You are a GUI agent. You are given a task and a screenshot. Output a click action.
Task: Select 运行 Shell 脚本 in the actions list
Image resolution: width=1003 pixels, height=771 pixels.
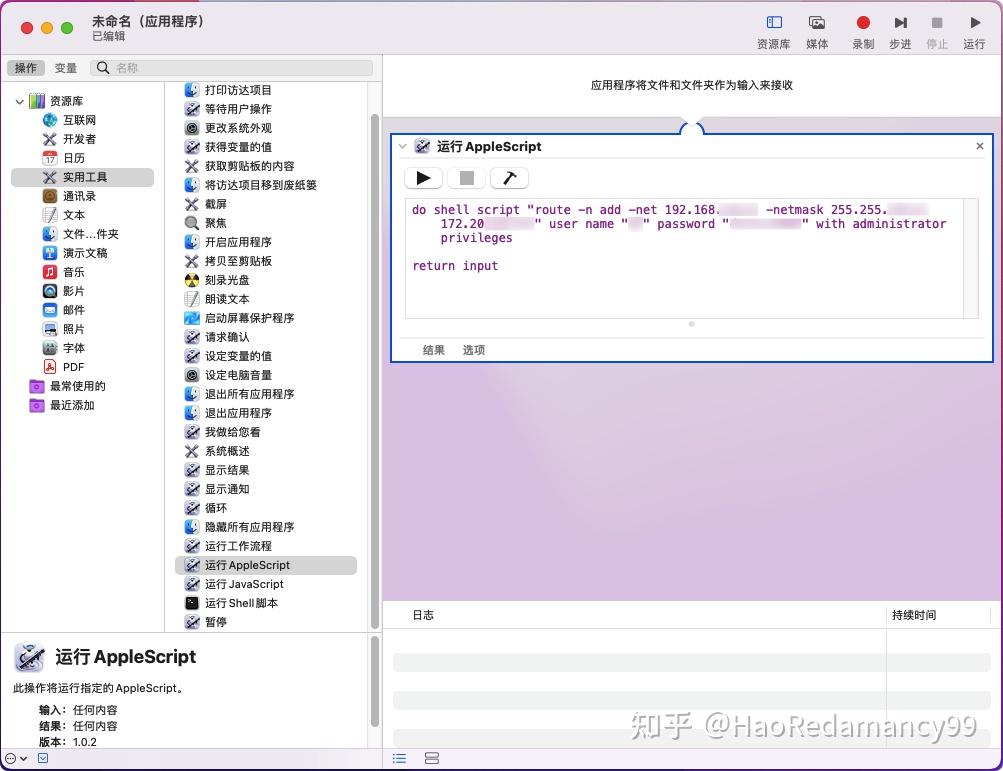click(x=243, y=603)
